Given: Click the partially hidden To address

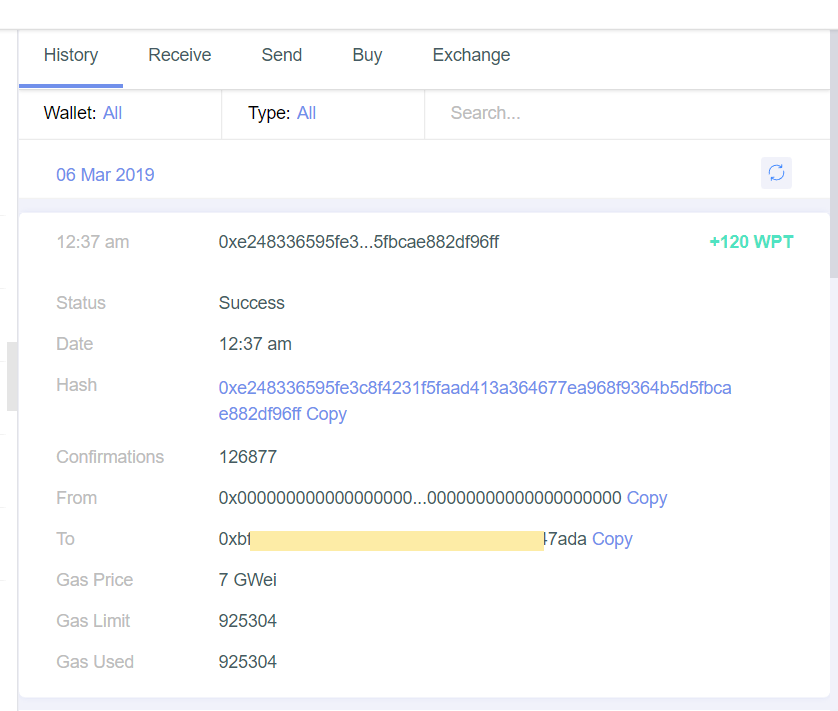Looking at the screenshot, I should point(400,539).
